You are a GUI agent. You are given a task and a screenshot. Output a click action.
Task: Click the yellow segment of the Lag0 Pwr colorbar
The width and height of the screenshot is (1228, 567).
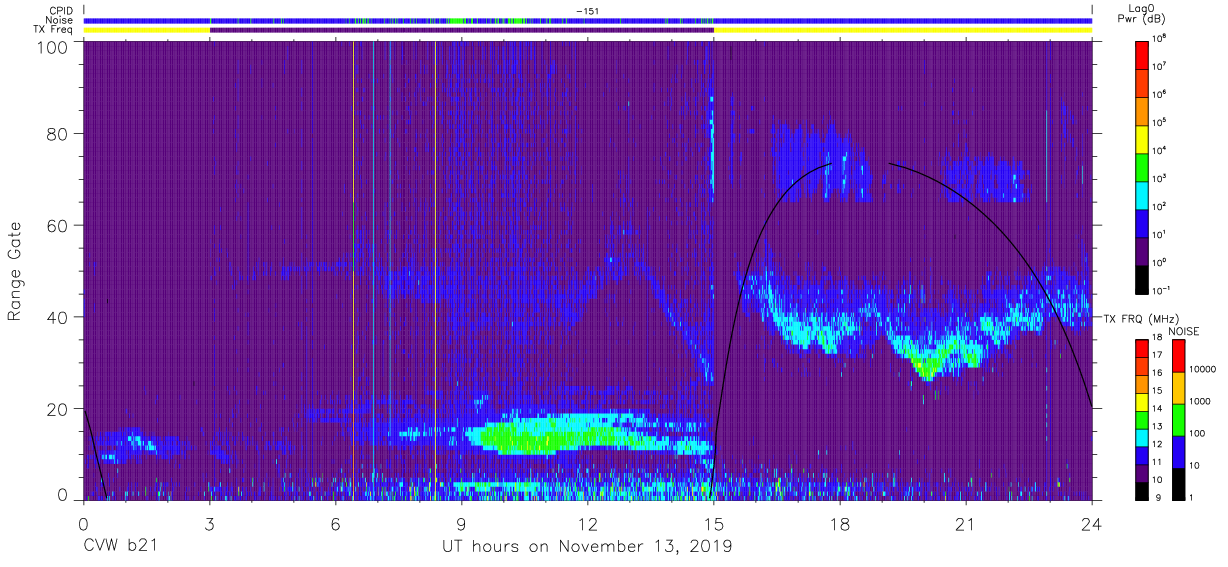(1142, 140)
